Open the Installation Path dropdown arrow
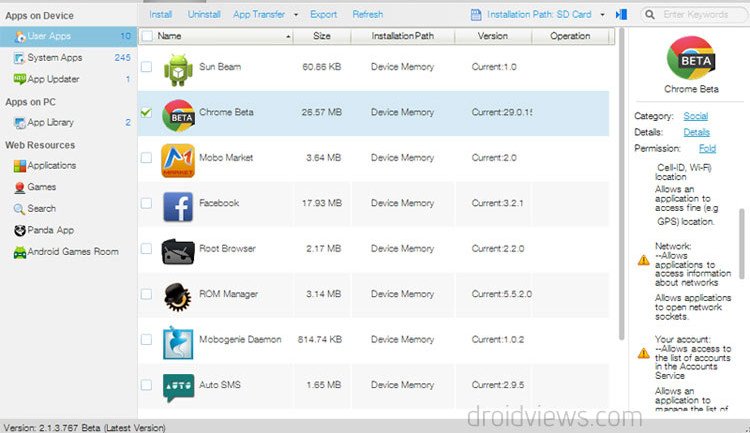 pos(602,15)
